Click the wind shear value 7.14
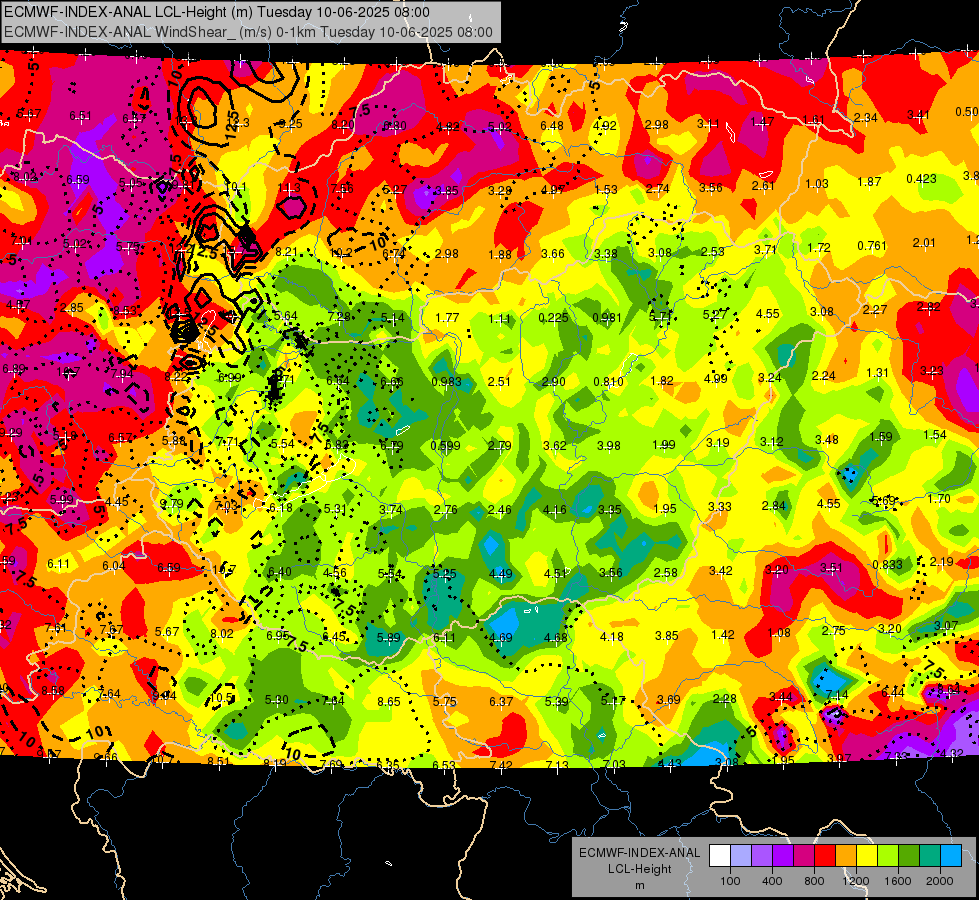Screen dimensions: 979x900 tap(837, 695)
